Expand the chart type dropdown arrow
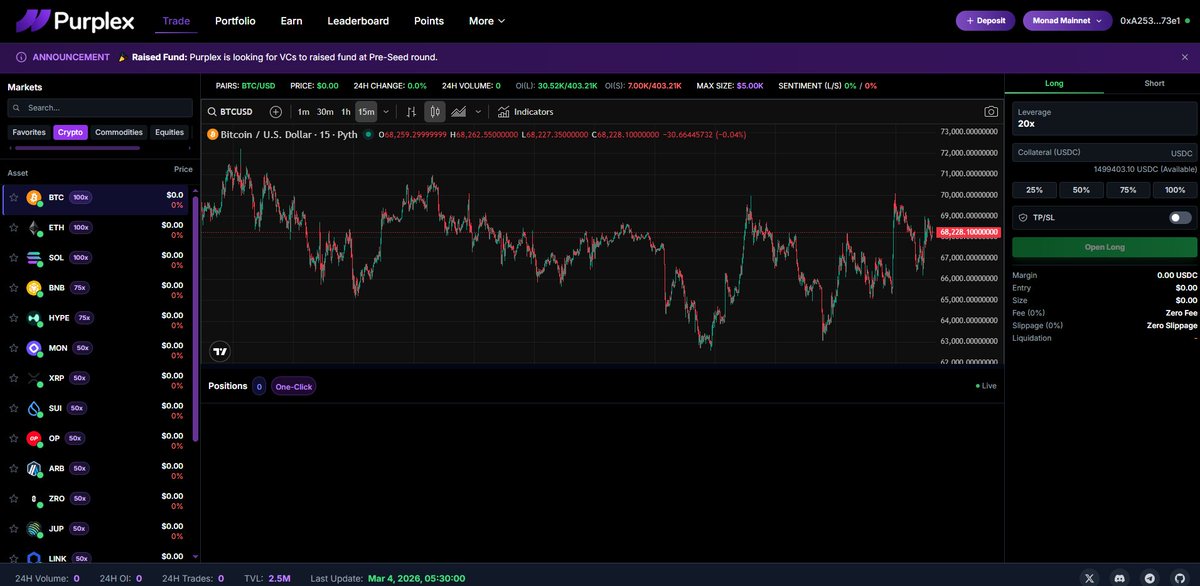Image resolution: width=1200 pixels, height=586 pixels. click(478, 112)
